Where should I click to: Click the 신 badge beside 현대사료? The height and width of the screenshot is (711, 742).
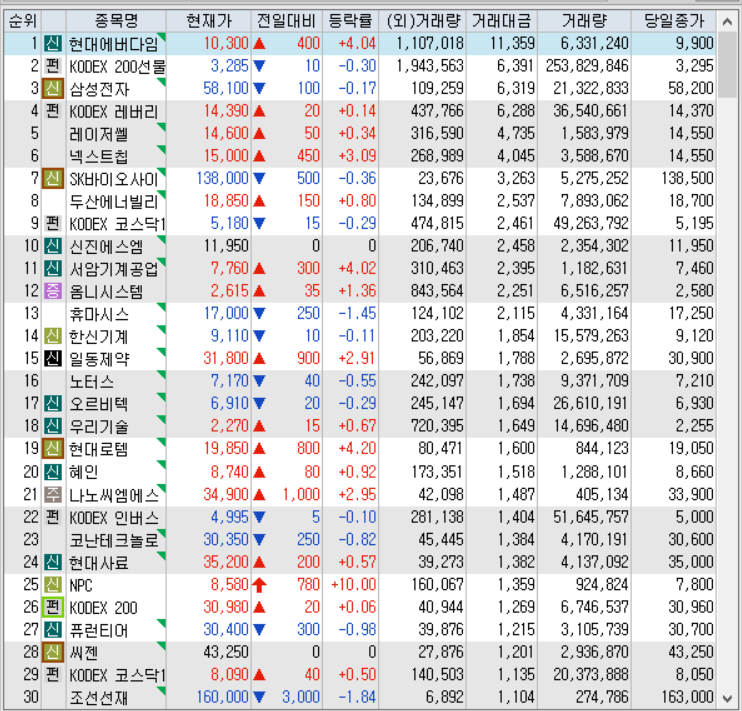click(x=53, y=562)
